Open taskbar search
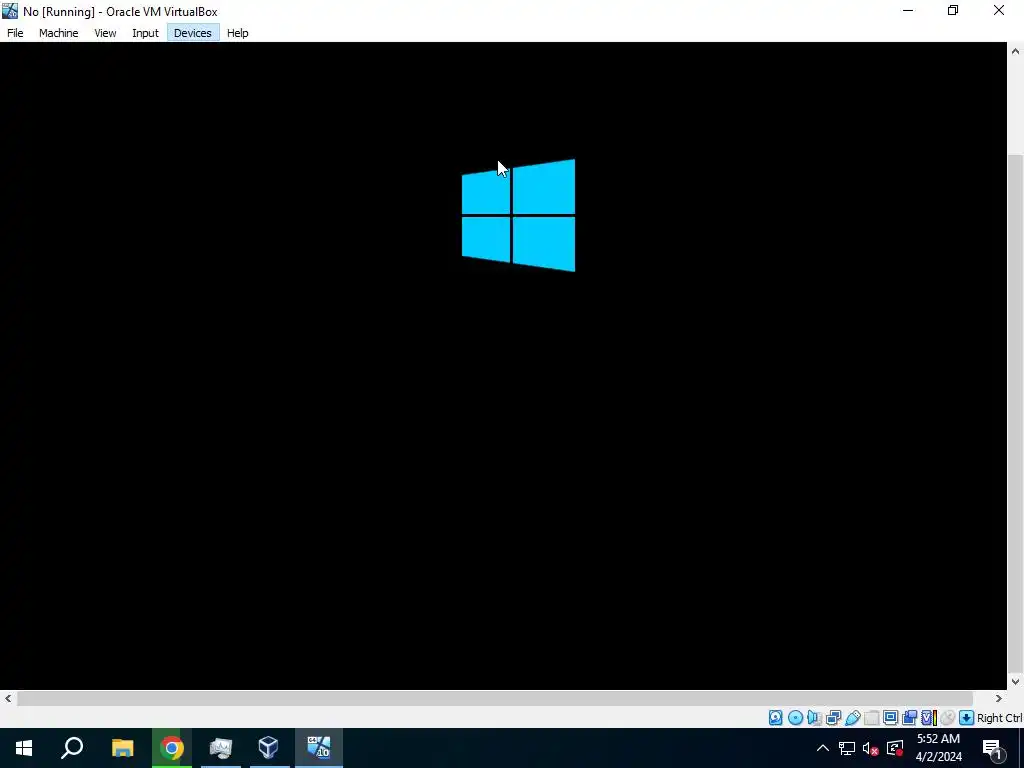The height and width of the screenshot is (768, 1024). [x=72, y=748]
